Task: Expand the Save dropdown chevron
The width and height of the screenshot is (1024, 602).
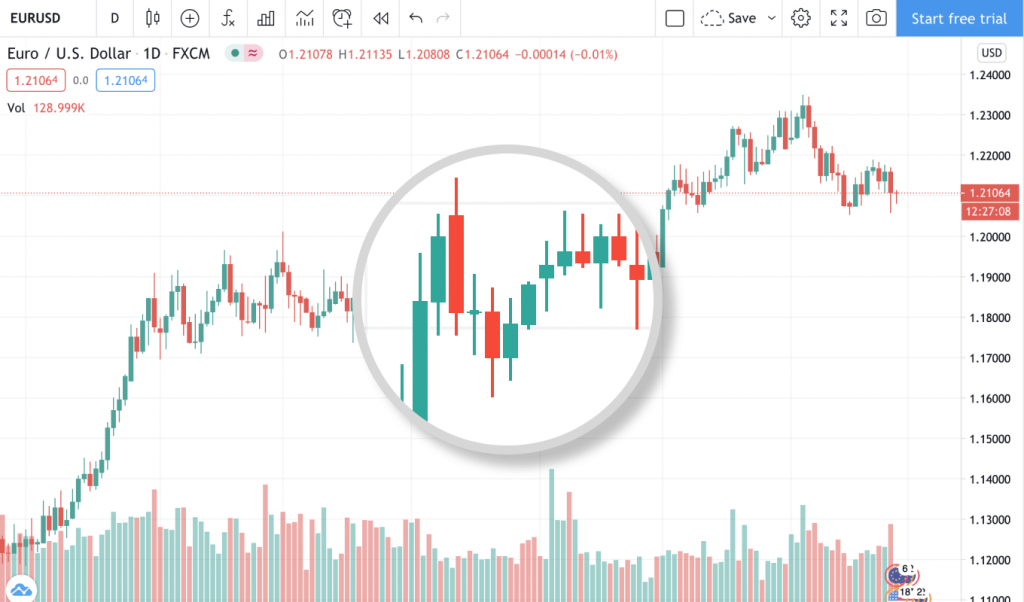Action: tap(771, 18)
